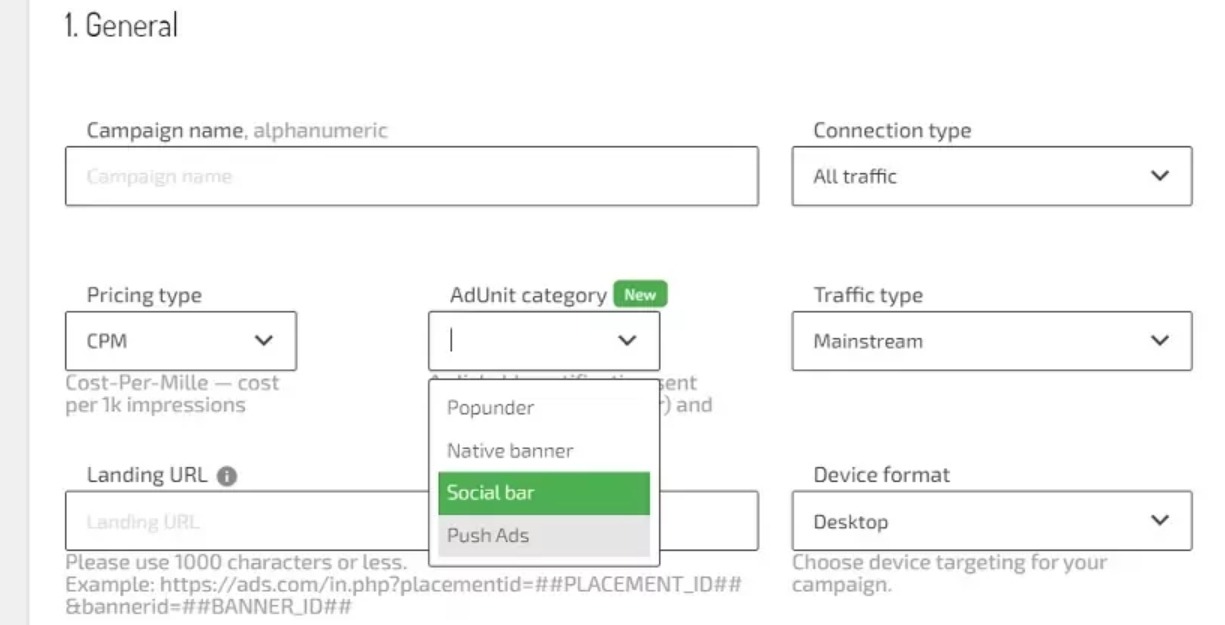Click the AdUnit category field label
Image resolution: width=1225 pixels, height=625 pixels.
(527, 294)
